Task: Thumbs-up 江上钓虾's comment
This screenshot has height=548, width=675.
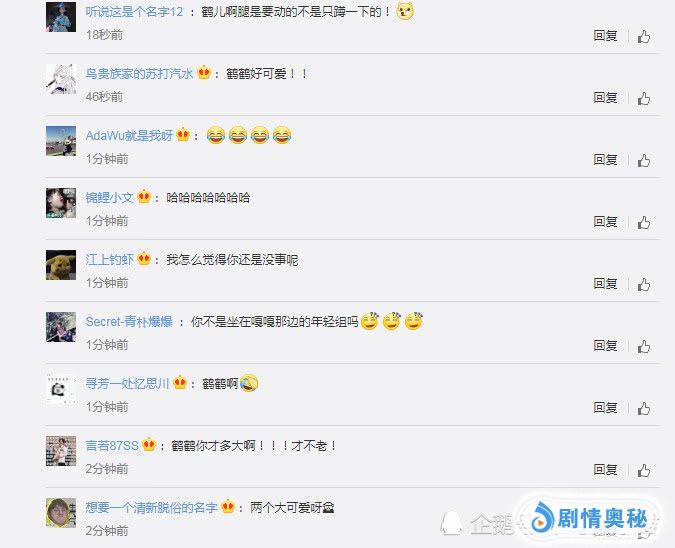Action: pos(644,285)
